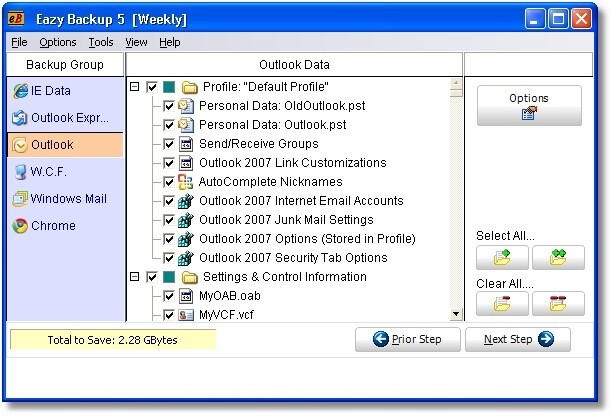
Task: Go to Next Step
Action: pyautogui.click(x=518, y=340)
